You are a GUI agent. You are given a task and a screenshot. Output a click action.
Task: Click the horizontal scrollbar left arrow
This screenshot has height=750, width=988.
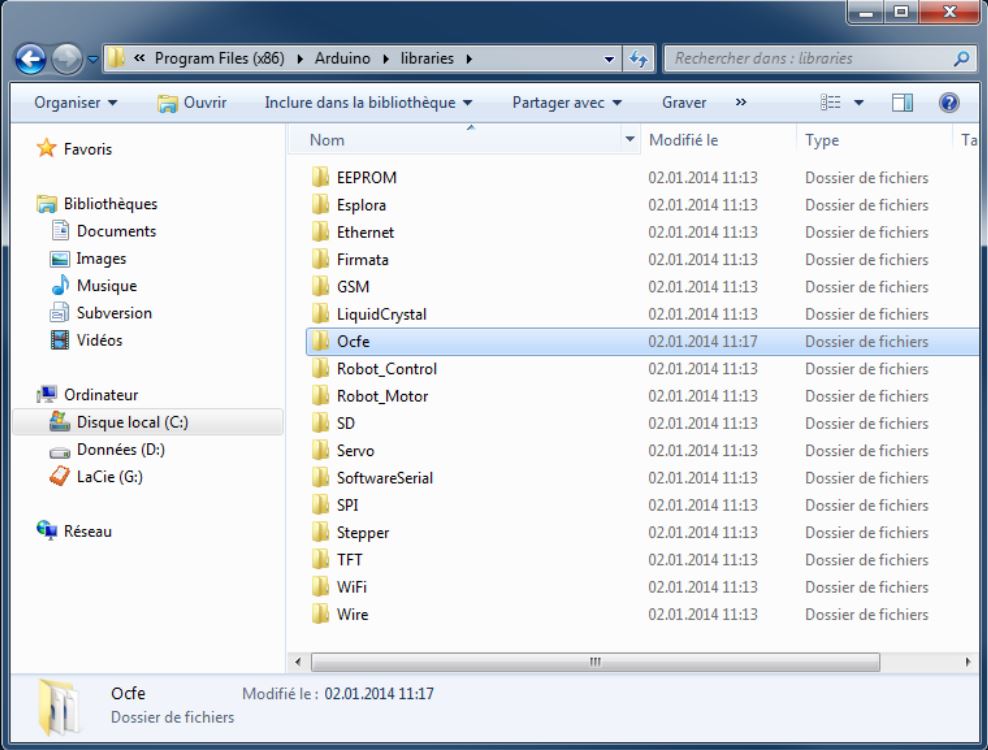coord(297,662)
